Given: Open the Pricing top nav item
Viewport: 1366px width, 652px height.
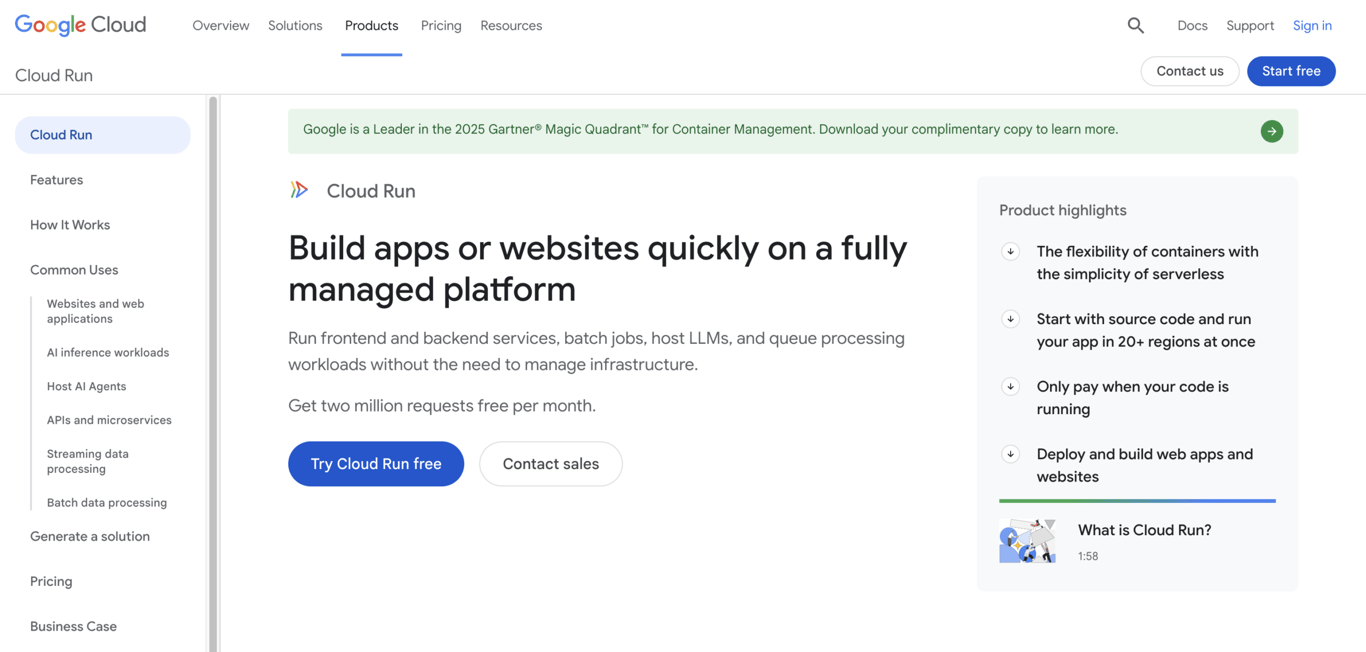Looking at the screenshot, I should point(441,26).
